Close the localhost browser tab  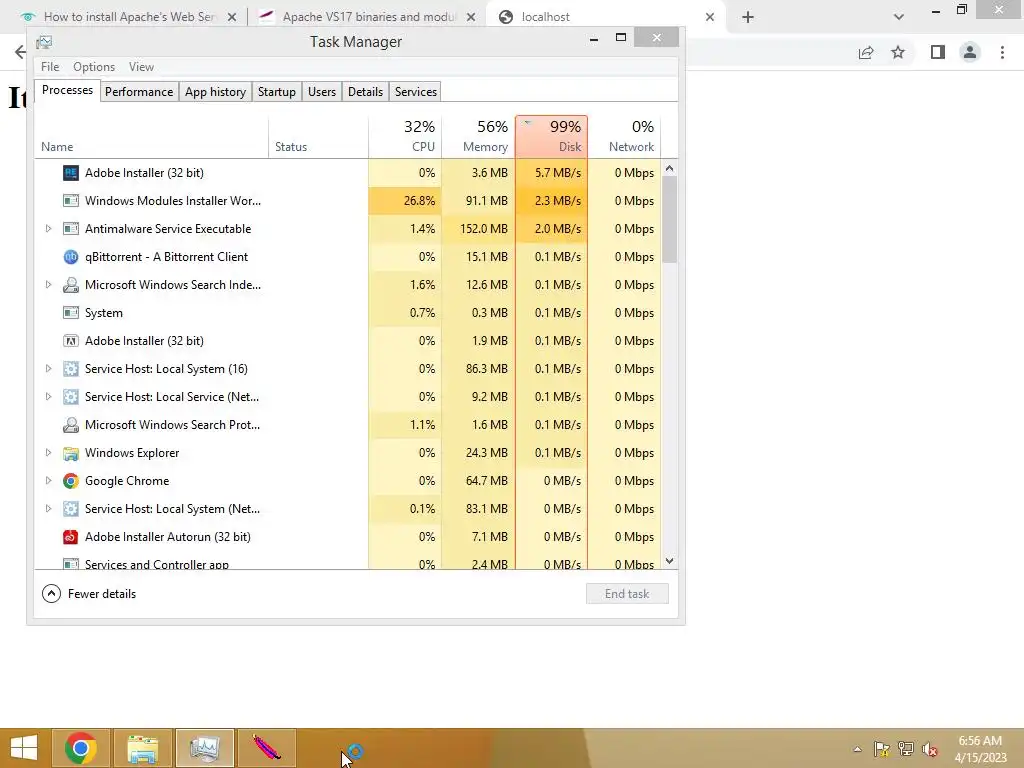[x=710, y=17]
